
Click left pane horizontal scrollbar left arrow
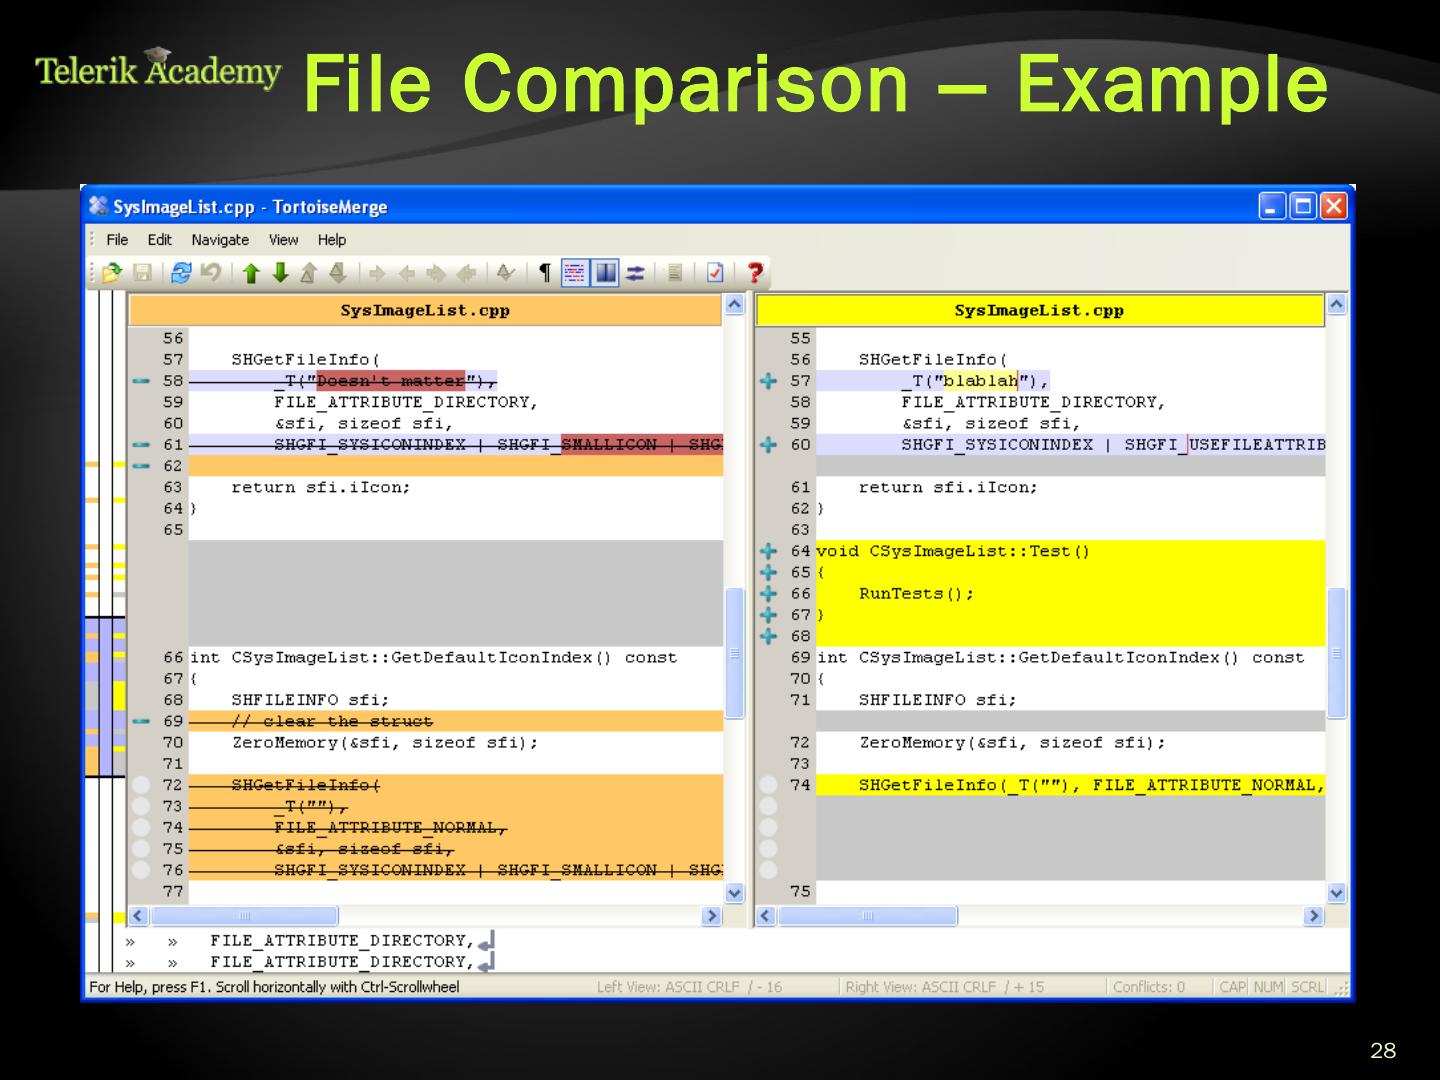[139, 916]
